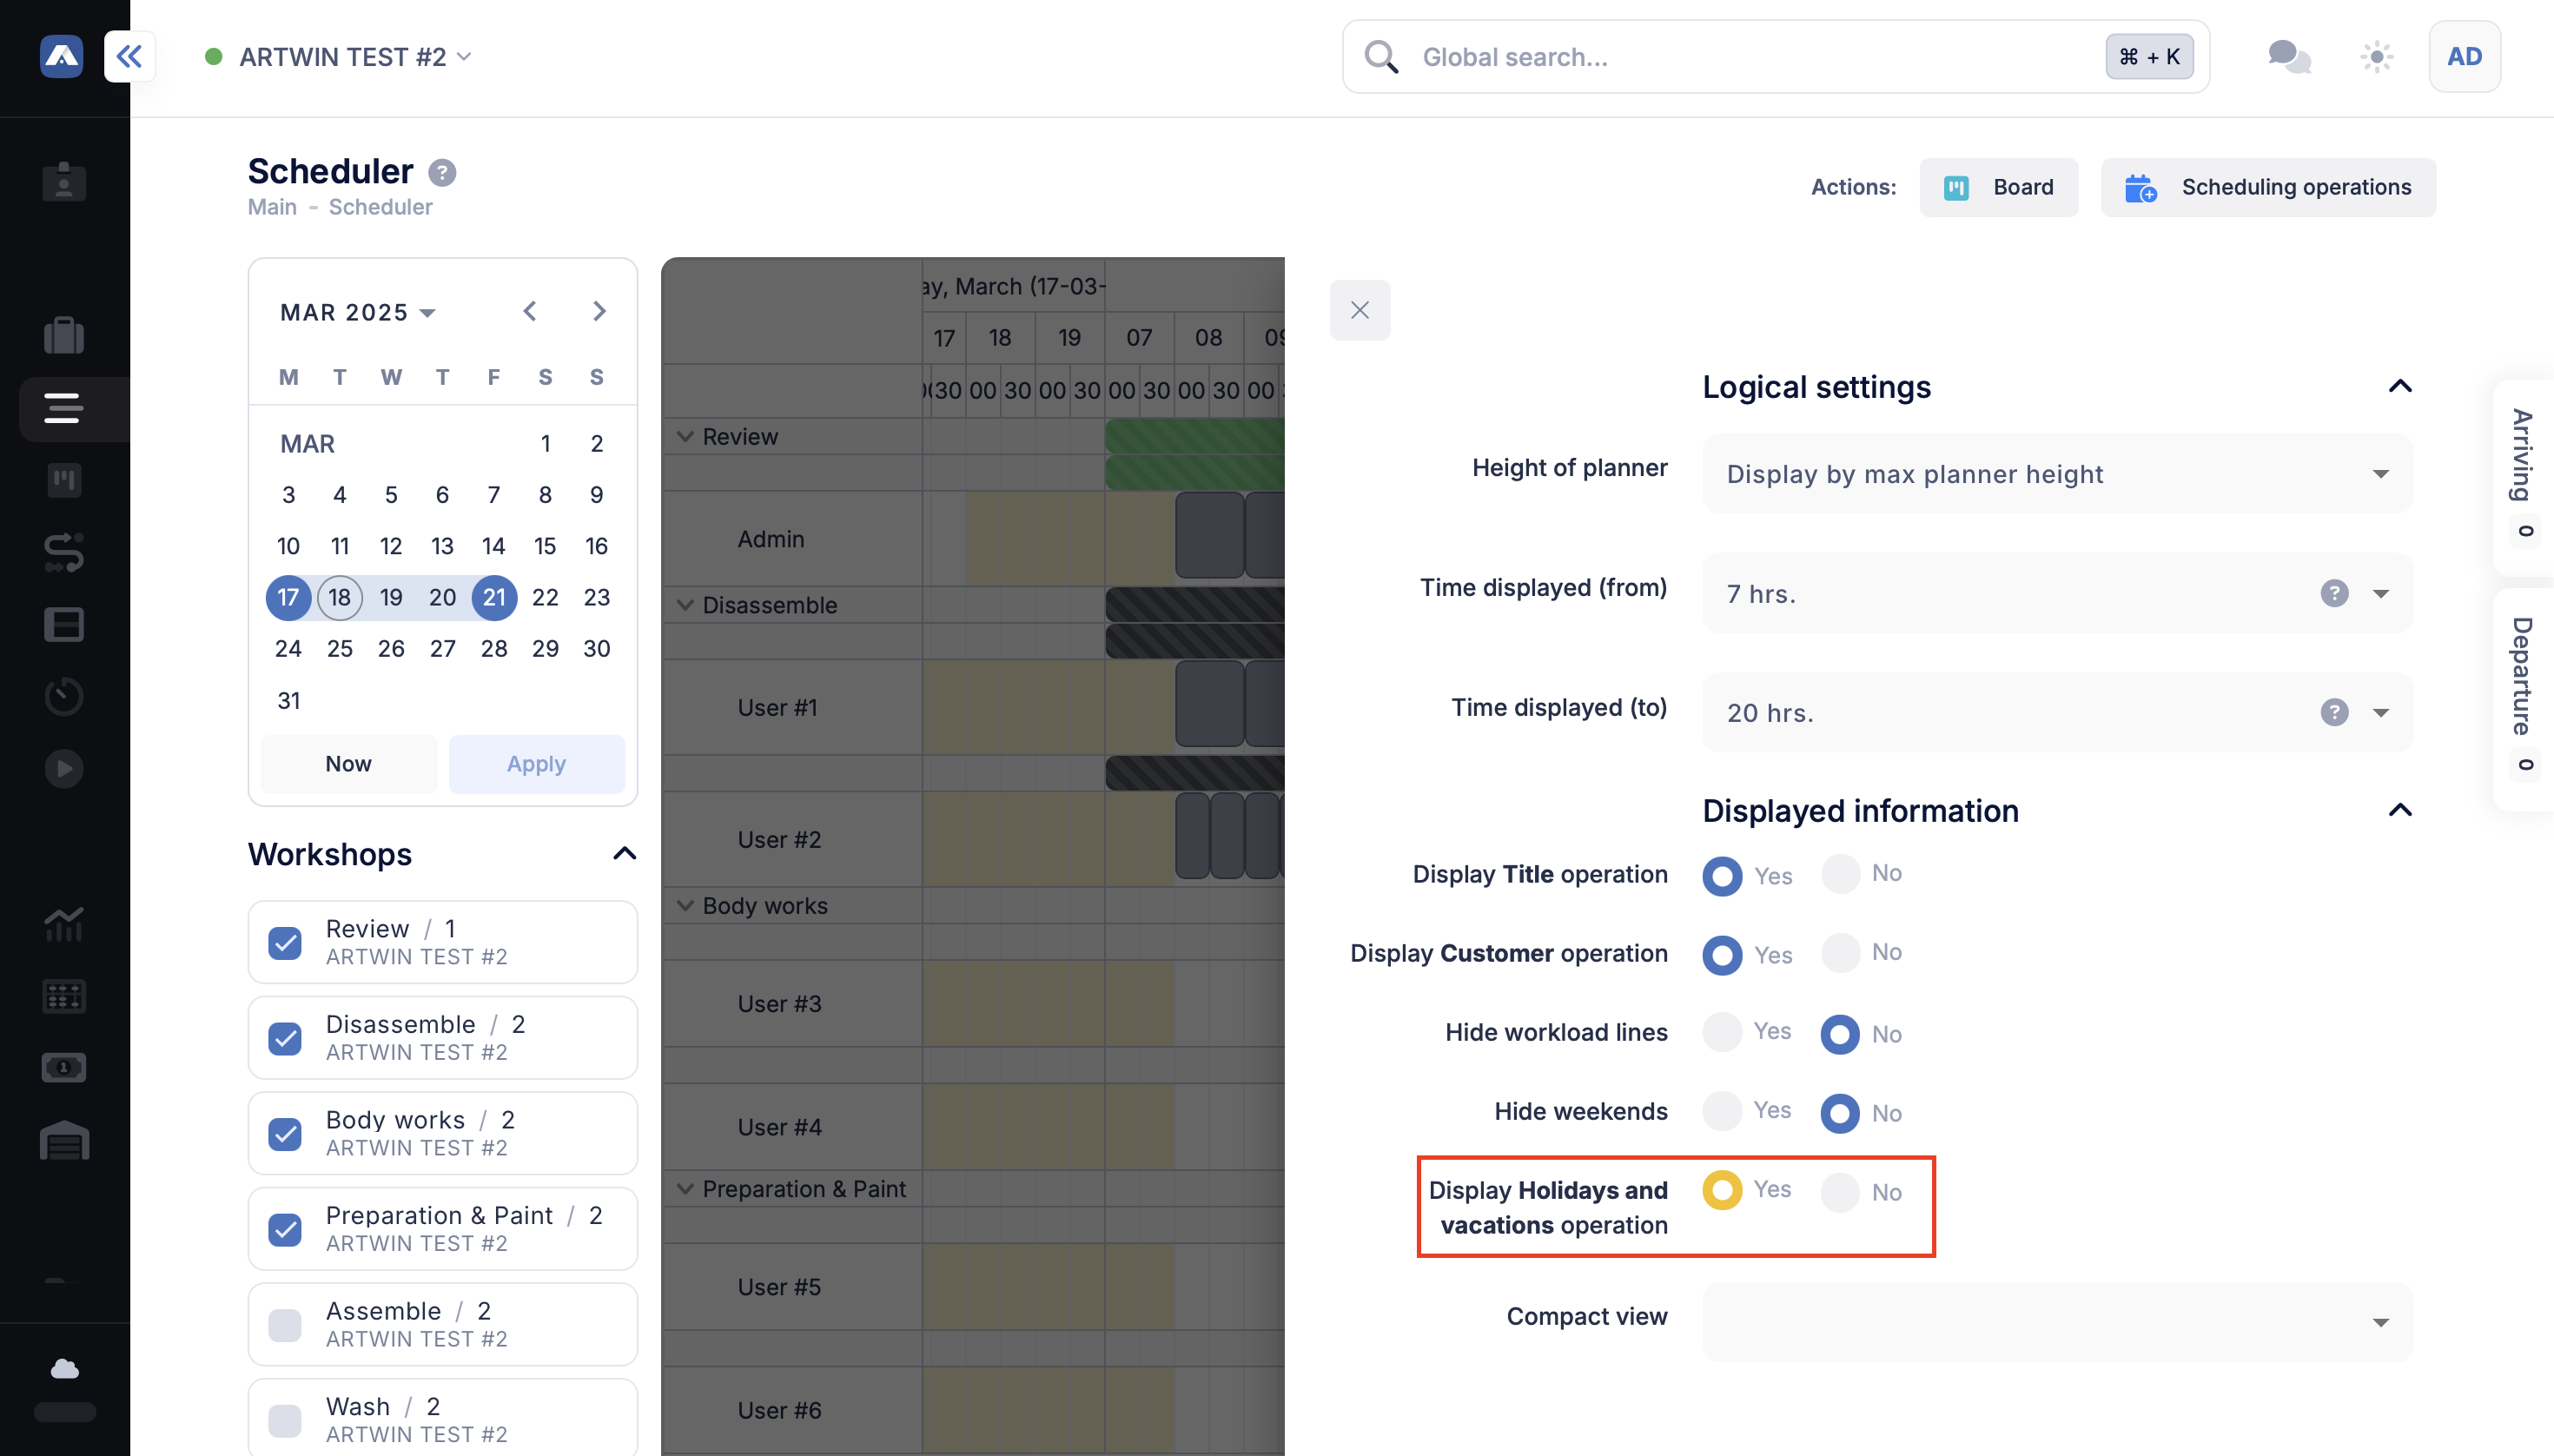Image resolution: width=2554 pixels, height=1456 pixels.
Task: Open the Compact view dropdown
Action: tap(2057, 1322)
